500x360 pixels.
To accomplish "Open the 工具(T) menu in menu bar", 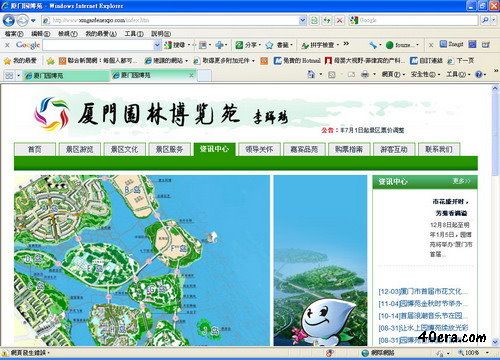I will tap(134, 34).
